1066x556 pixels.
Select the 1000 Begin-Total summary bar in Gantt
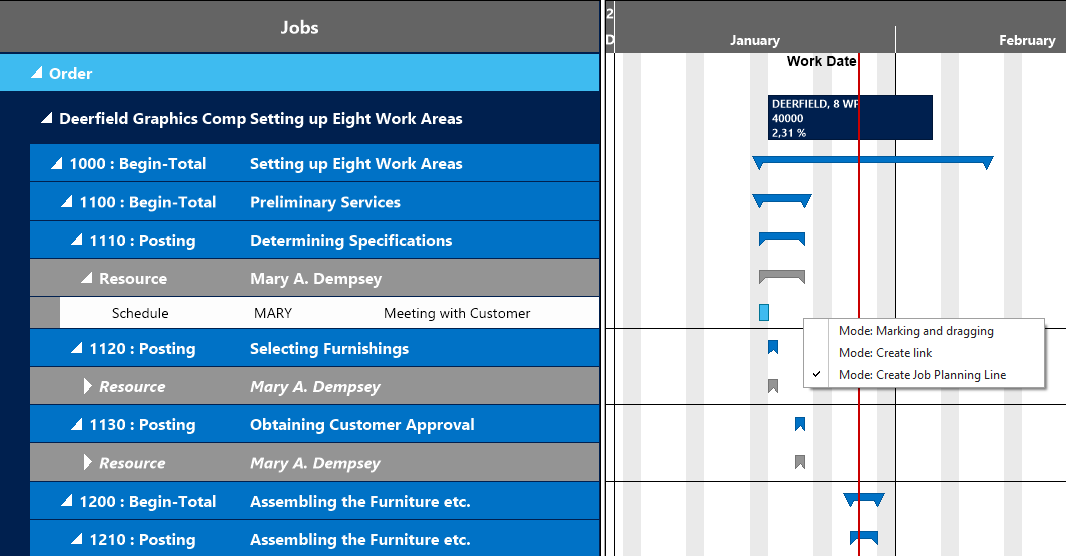[872, 160]
